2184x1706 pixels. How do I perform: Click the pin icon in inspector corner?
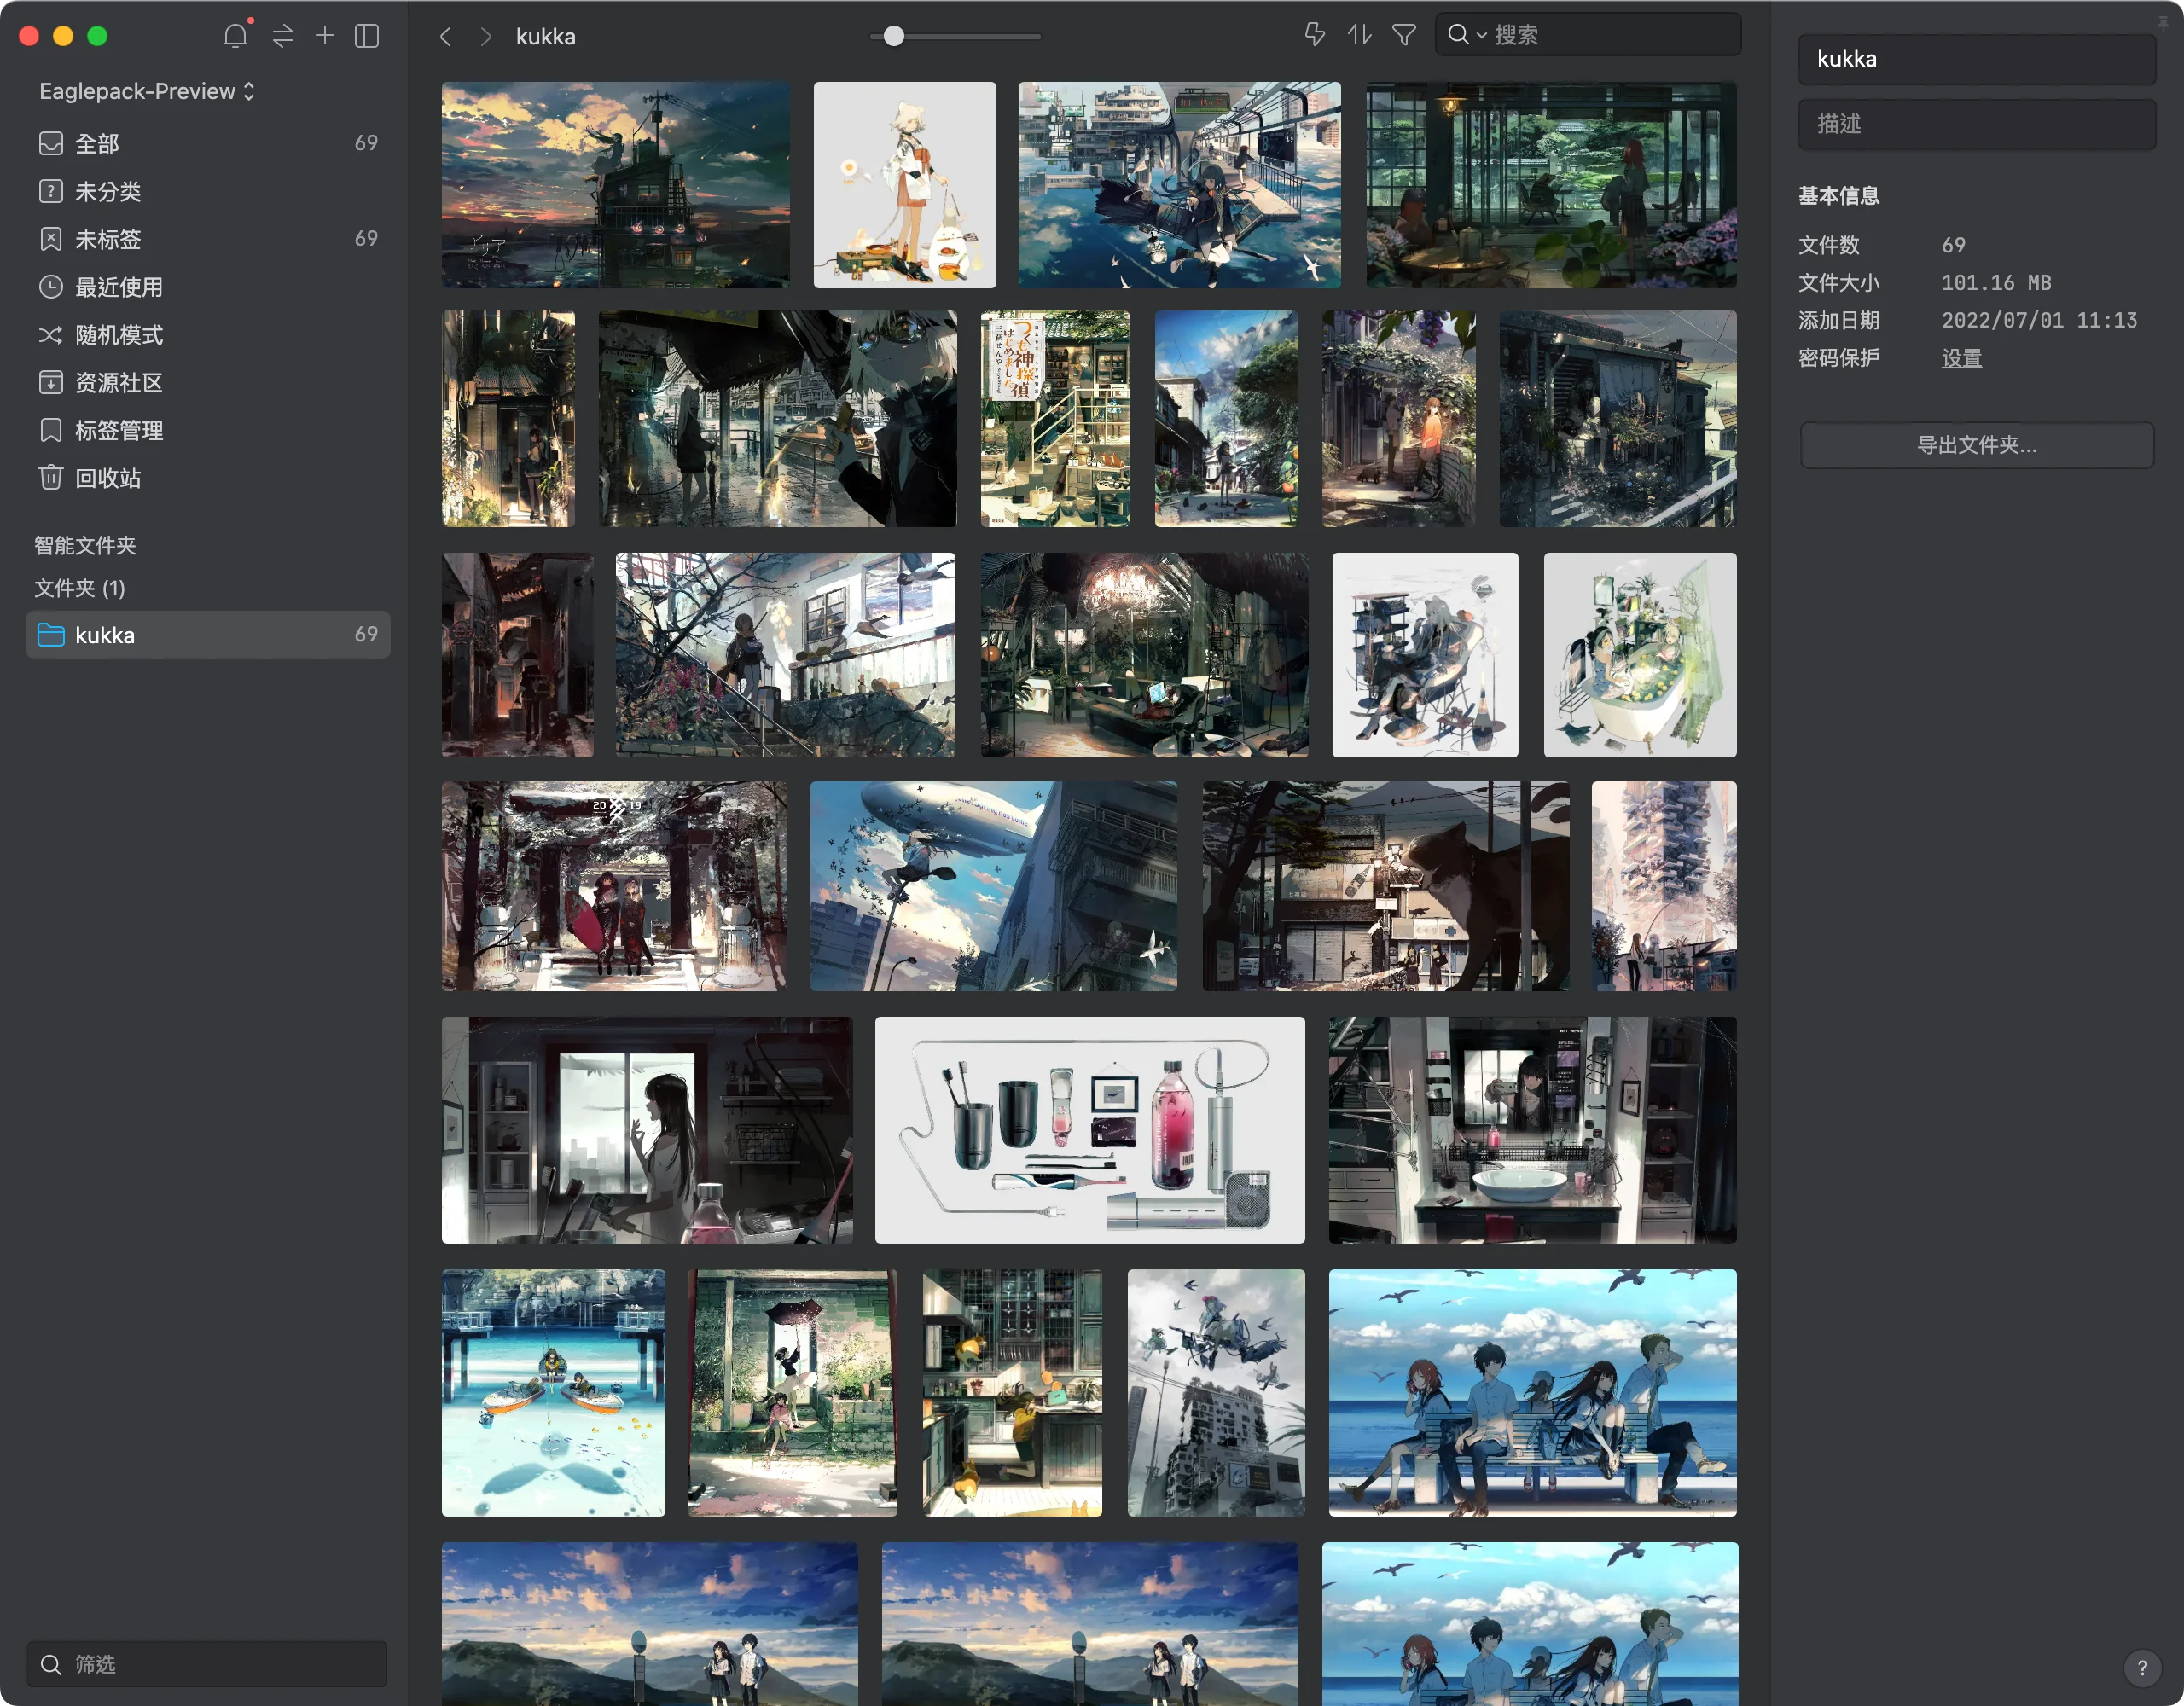click(x=2162, y=22)
